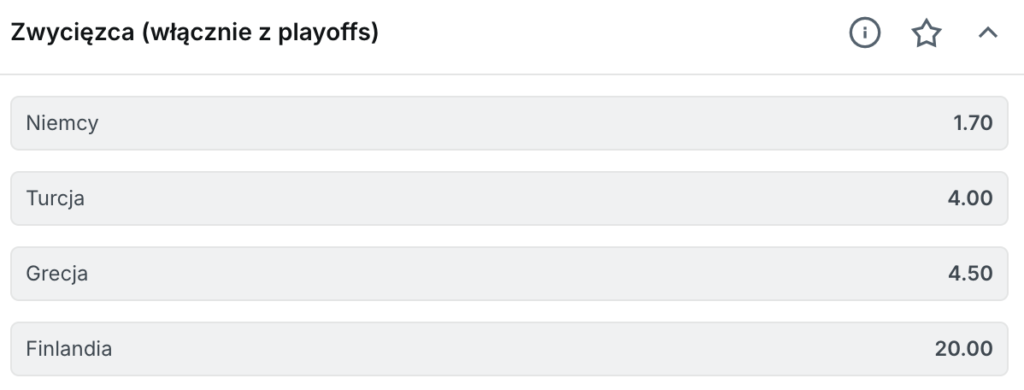
Task: Select the Turcja outcome row
Action: point(509,198)
